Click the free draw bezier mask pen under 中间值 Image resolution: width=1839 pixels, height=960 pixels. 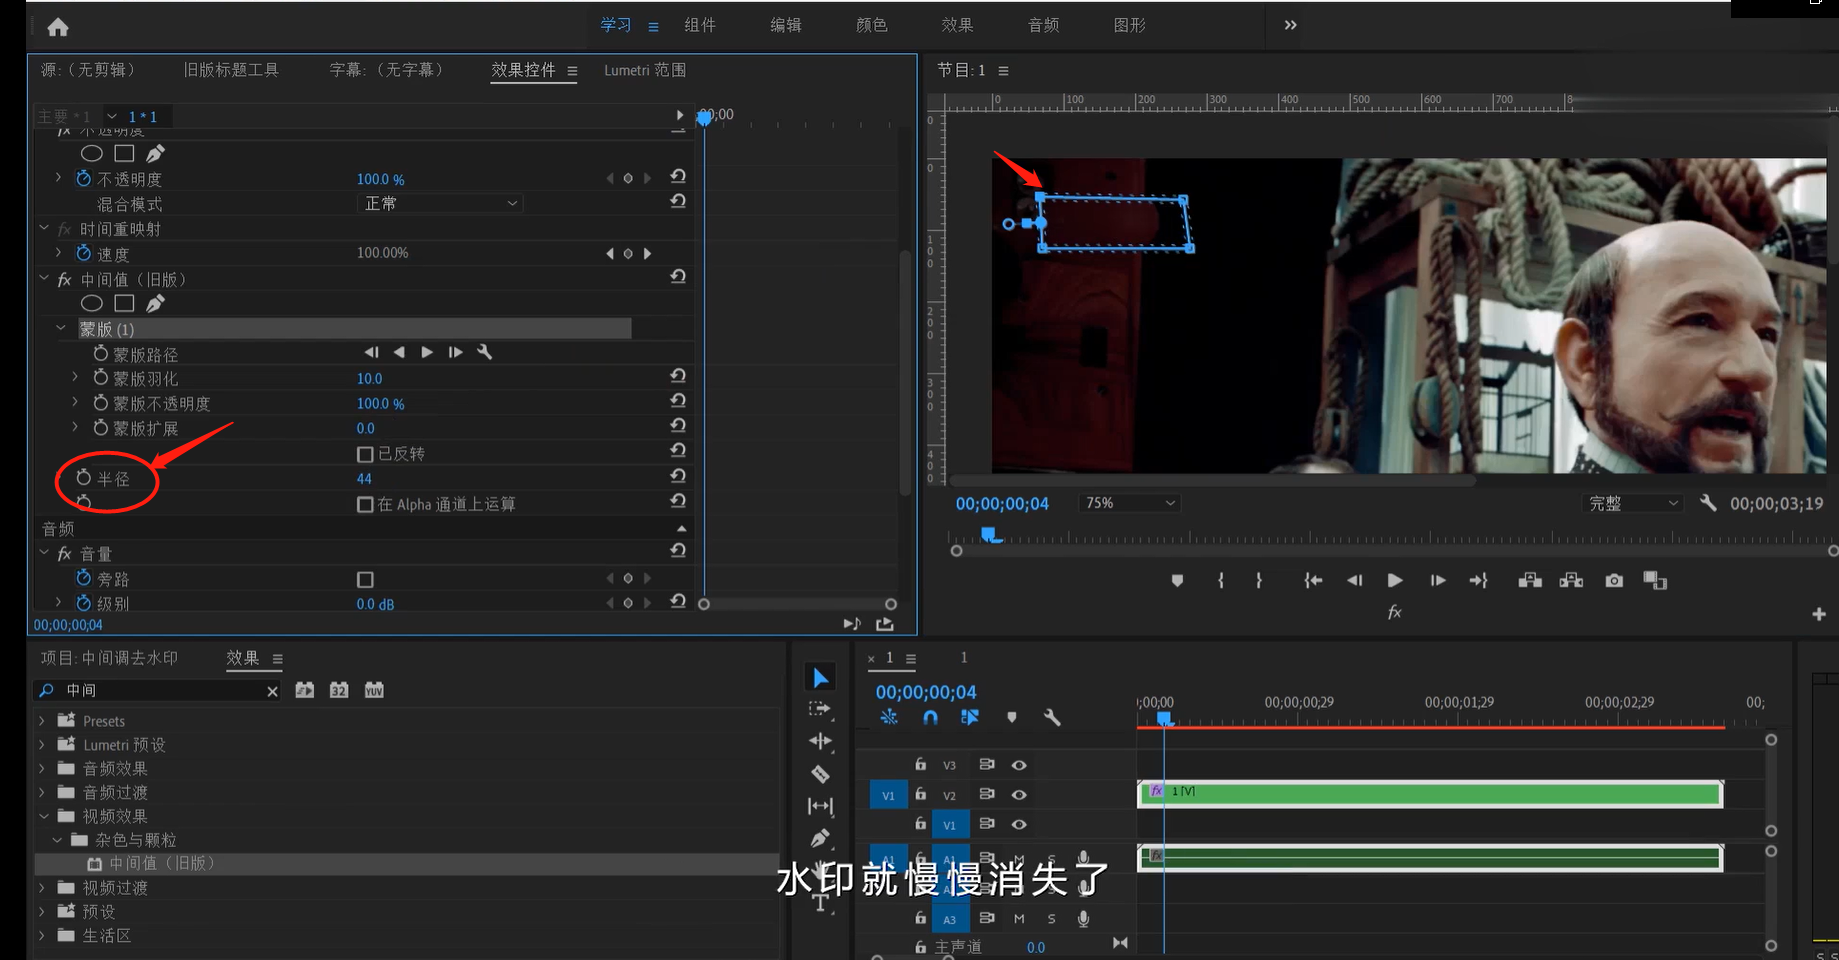[155, 303]
